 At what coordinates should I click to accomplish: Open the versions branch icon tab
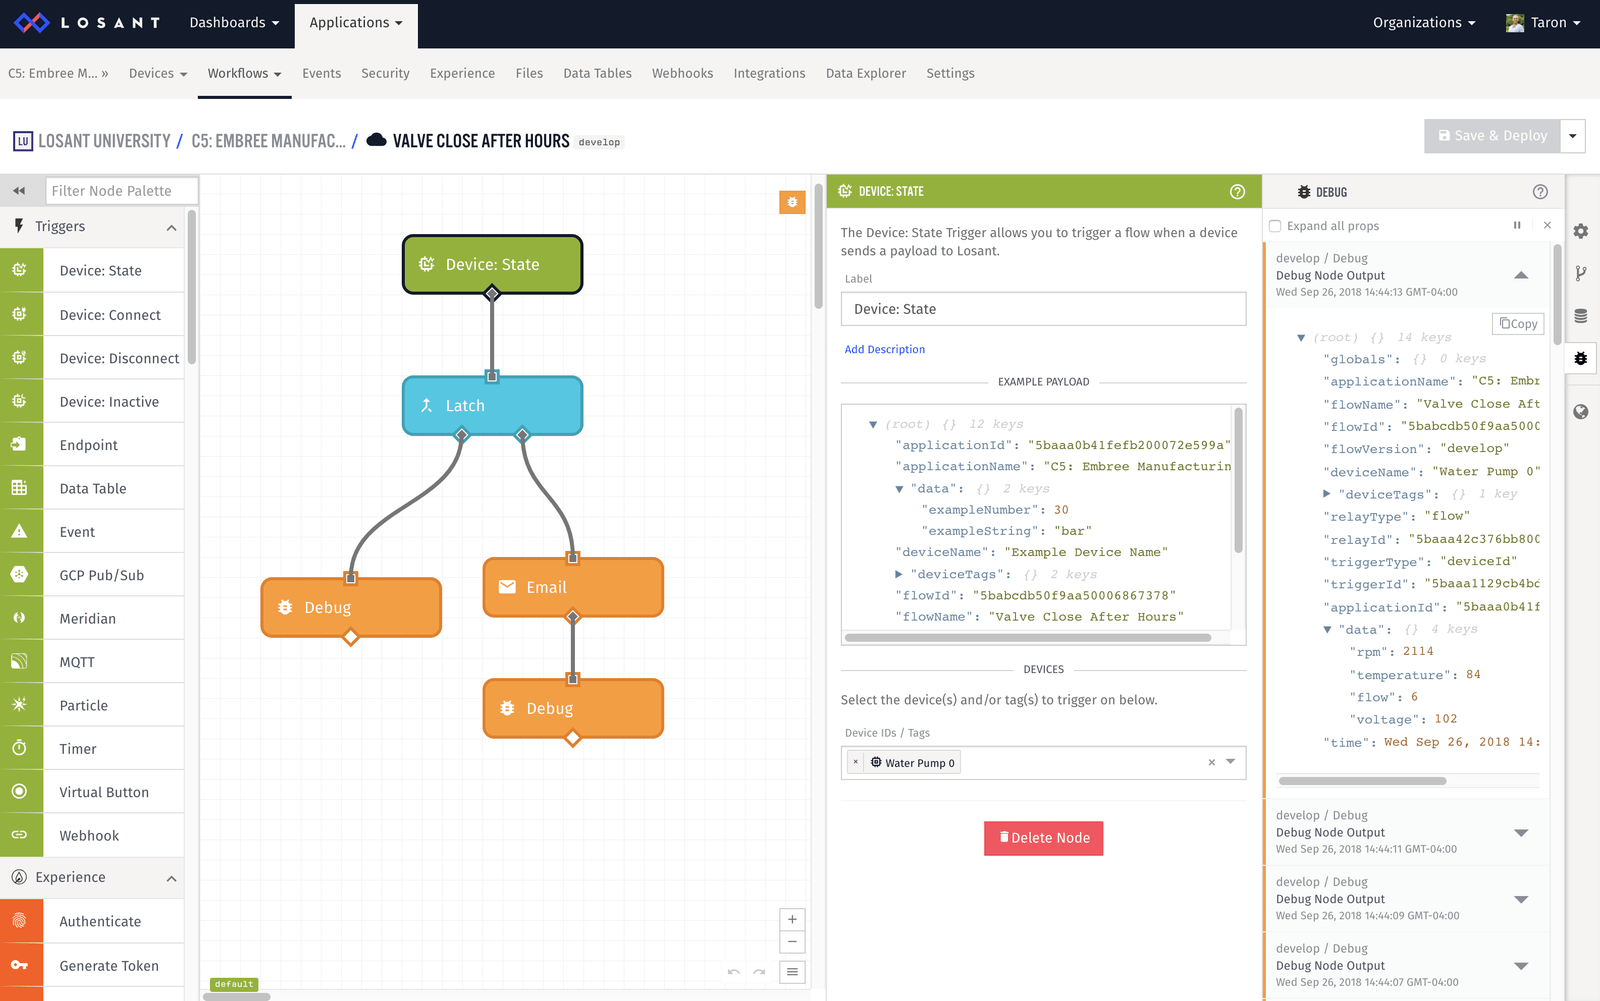pos(1581,273)
